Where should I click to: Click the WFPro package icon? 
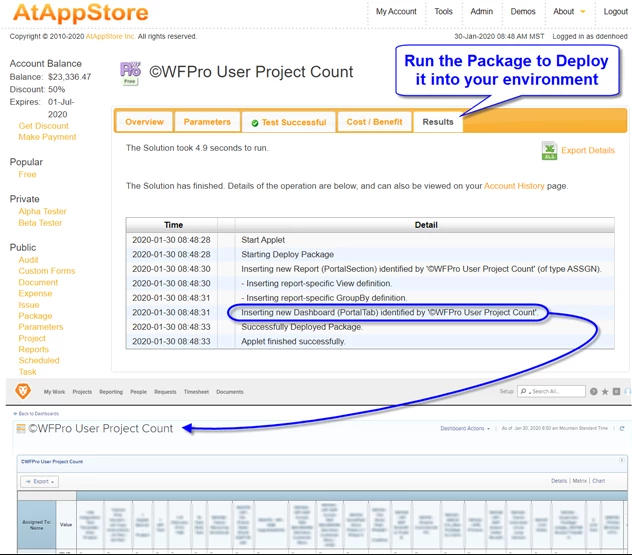coord(130,73)
